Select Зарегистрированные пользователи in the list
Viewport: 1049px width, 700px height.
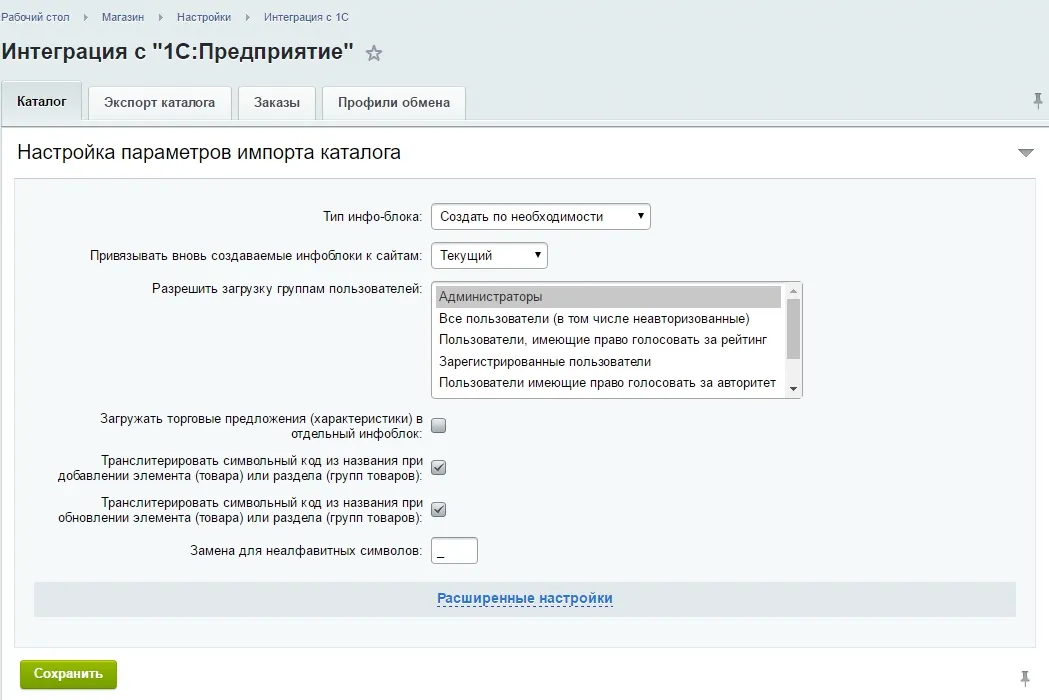pyautogui.click(x=608, y=361)
